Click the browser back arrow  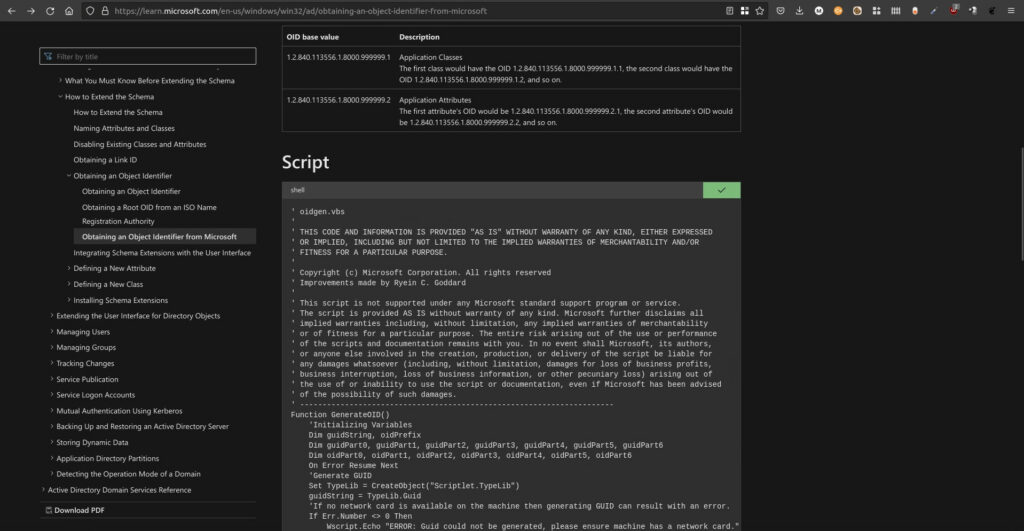12,11
